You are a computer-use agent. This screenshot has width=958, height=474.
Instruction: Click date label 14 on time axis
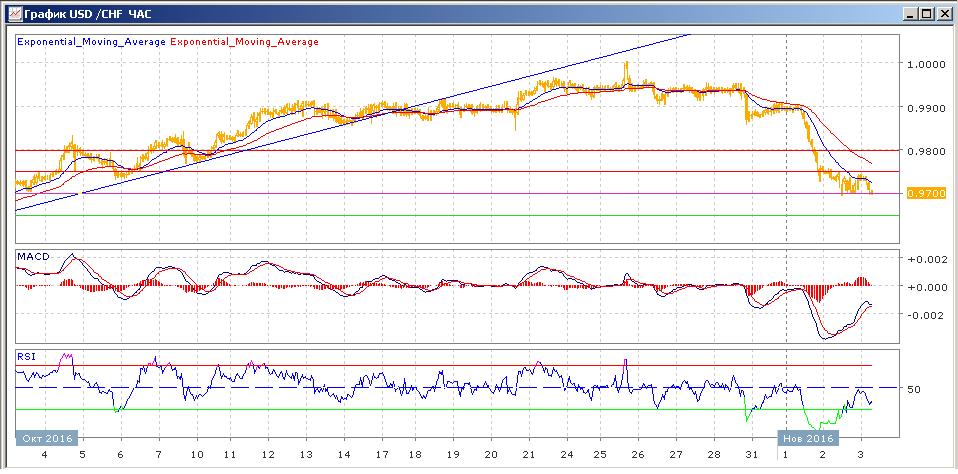coord(344,455)
